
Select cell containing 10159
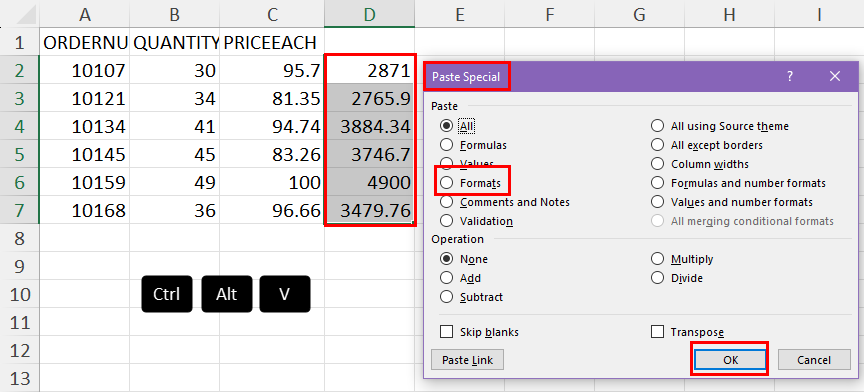(x=85, y=182)
